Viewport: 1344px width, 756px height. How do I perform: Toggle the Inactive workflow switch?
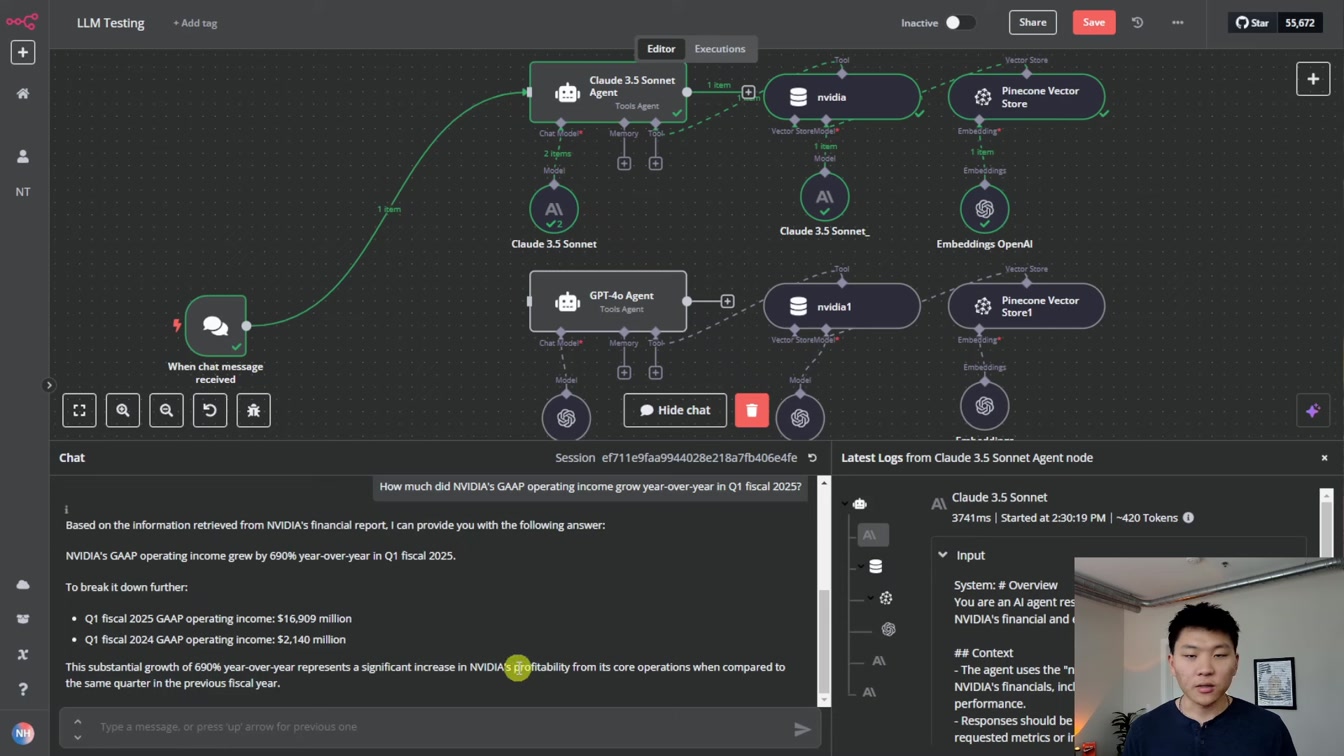pos(960,22)
